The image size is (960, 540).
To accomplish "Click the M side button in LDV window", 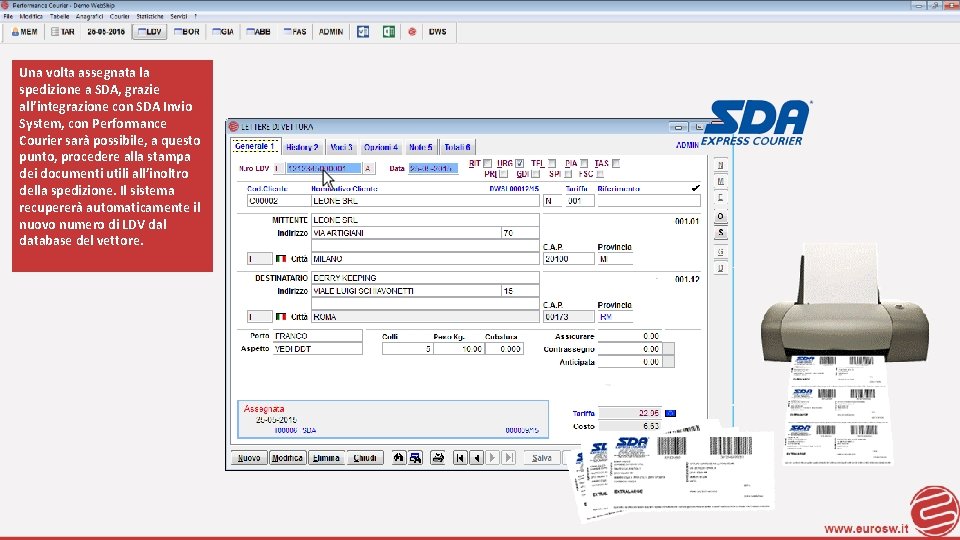I will 721,182.
